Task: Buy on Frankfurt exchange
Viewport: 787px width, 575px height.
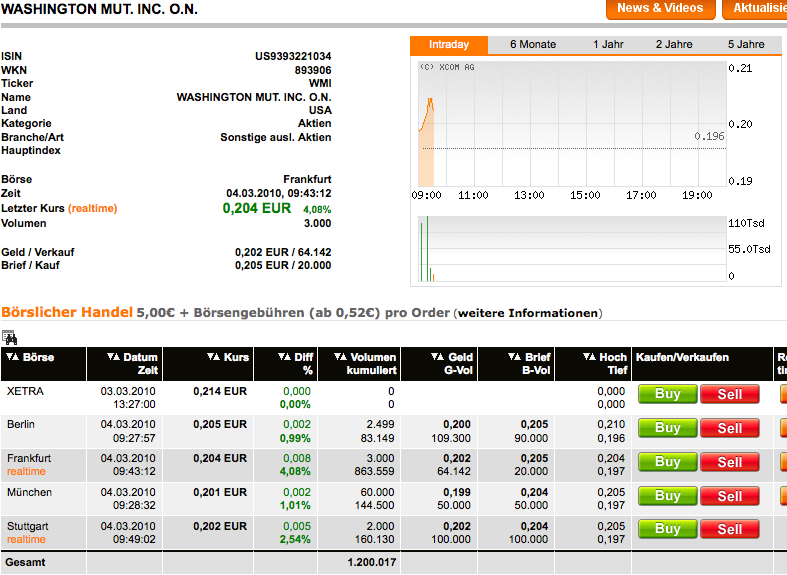Action: (668, 462)
